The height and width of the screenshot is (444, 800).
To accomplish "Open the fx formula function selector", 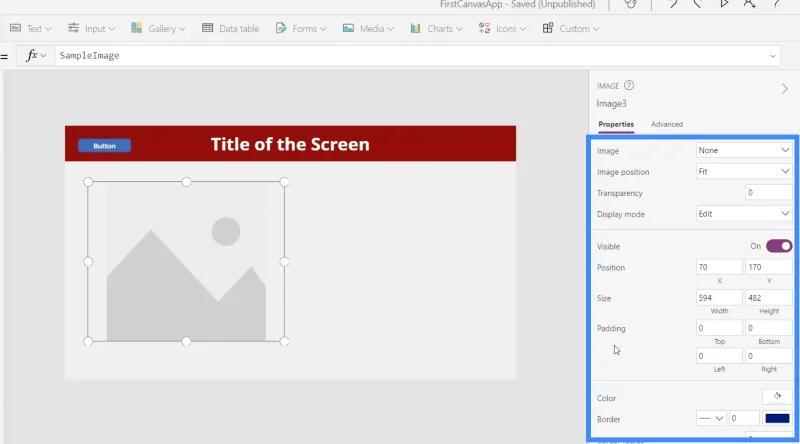I will (x=36, y=55).
